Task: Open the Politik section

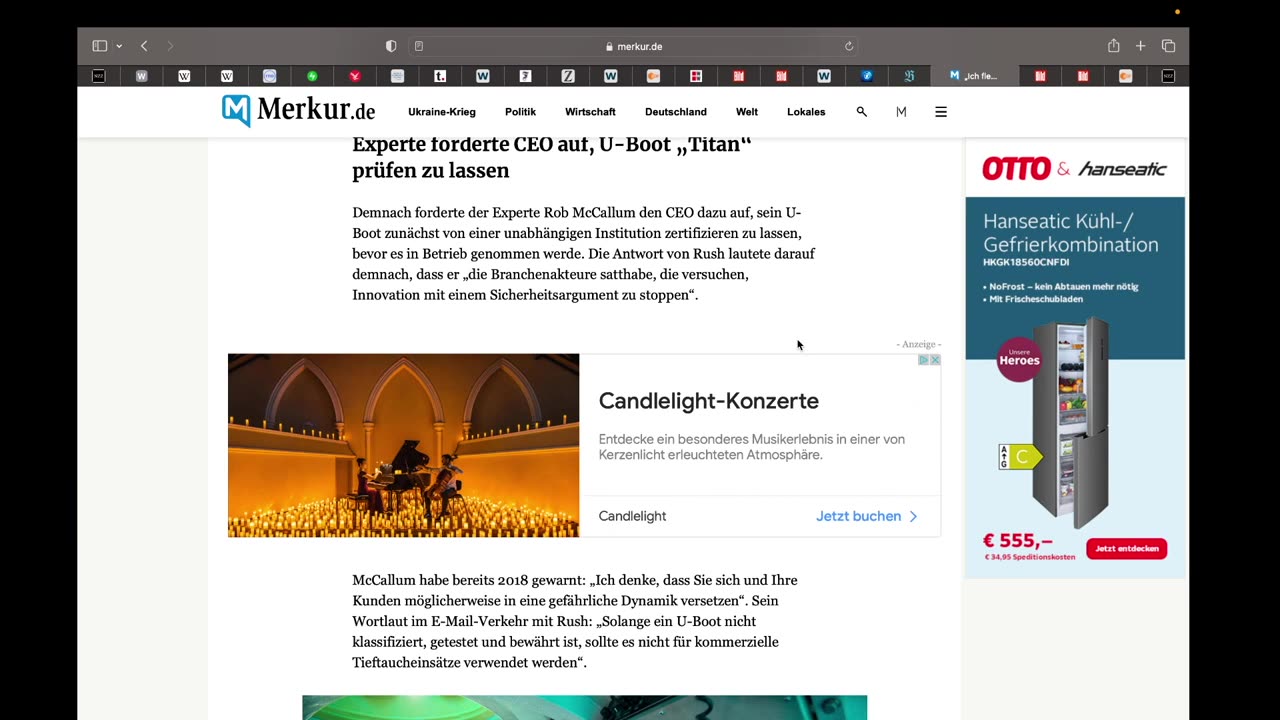Action: [x=520, y=112]
